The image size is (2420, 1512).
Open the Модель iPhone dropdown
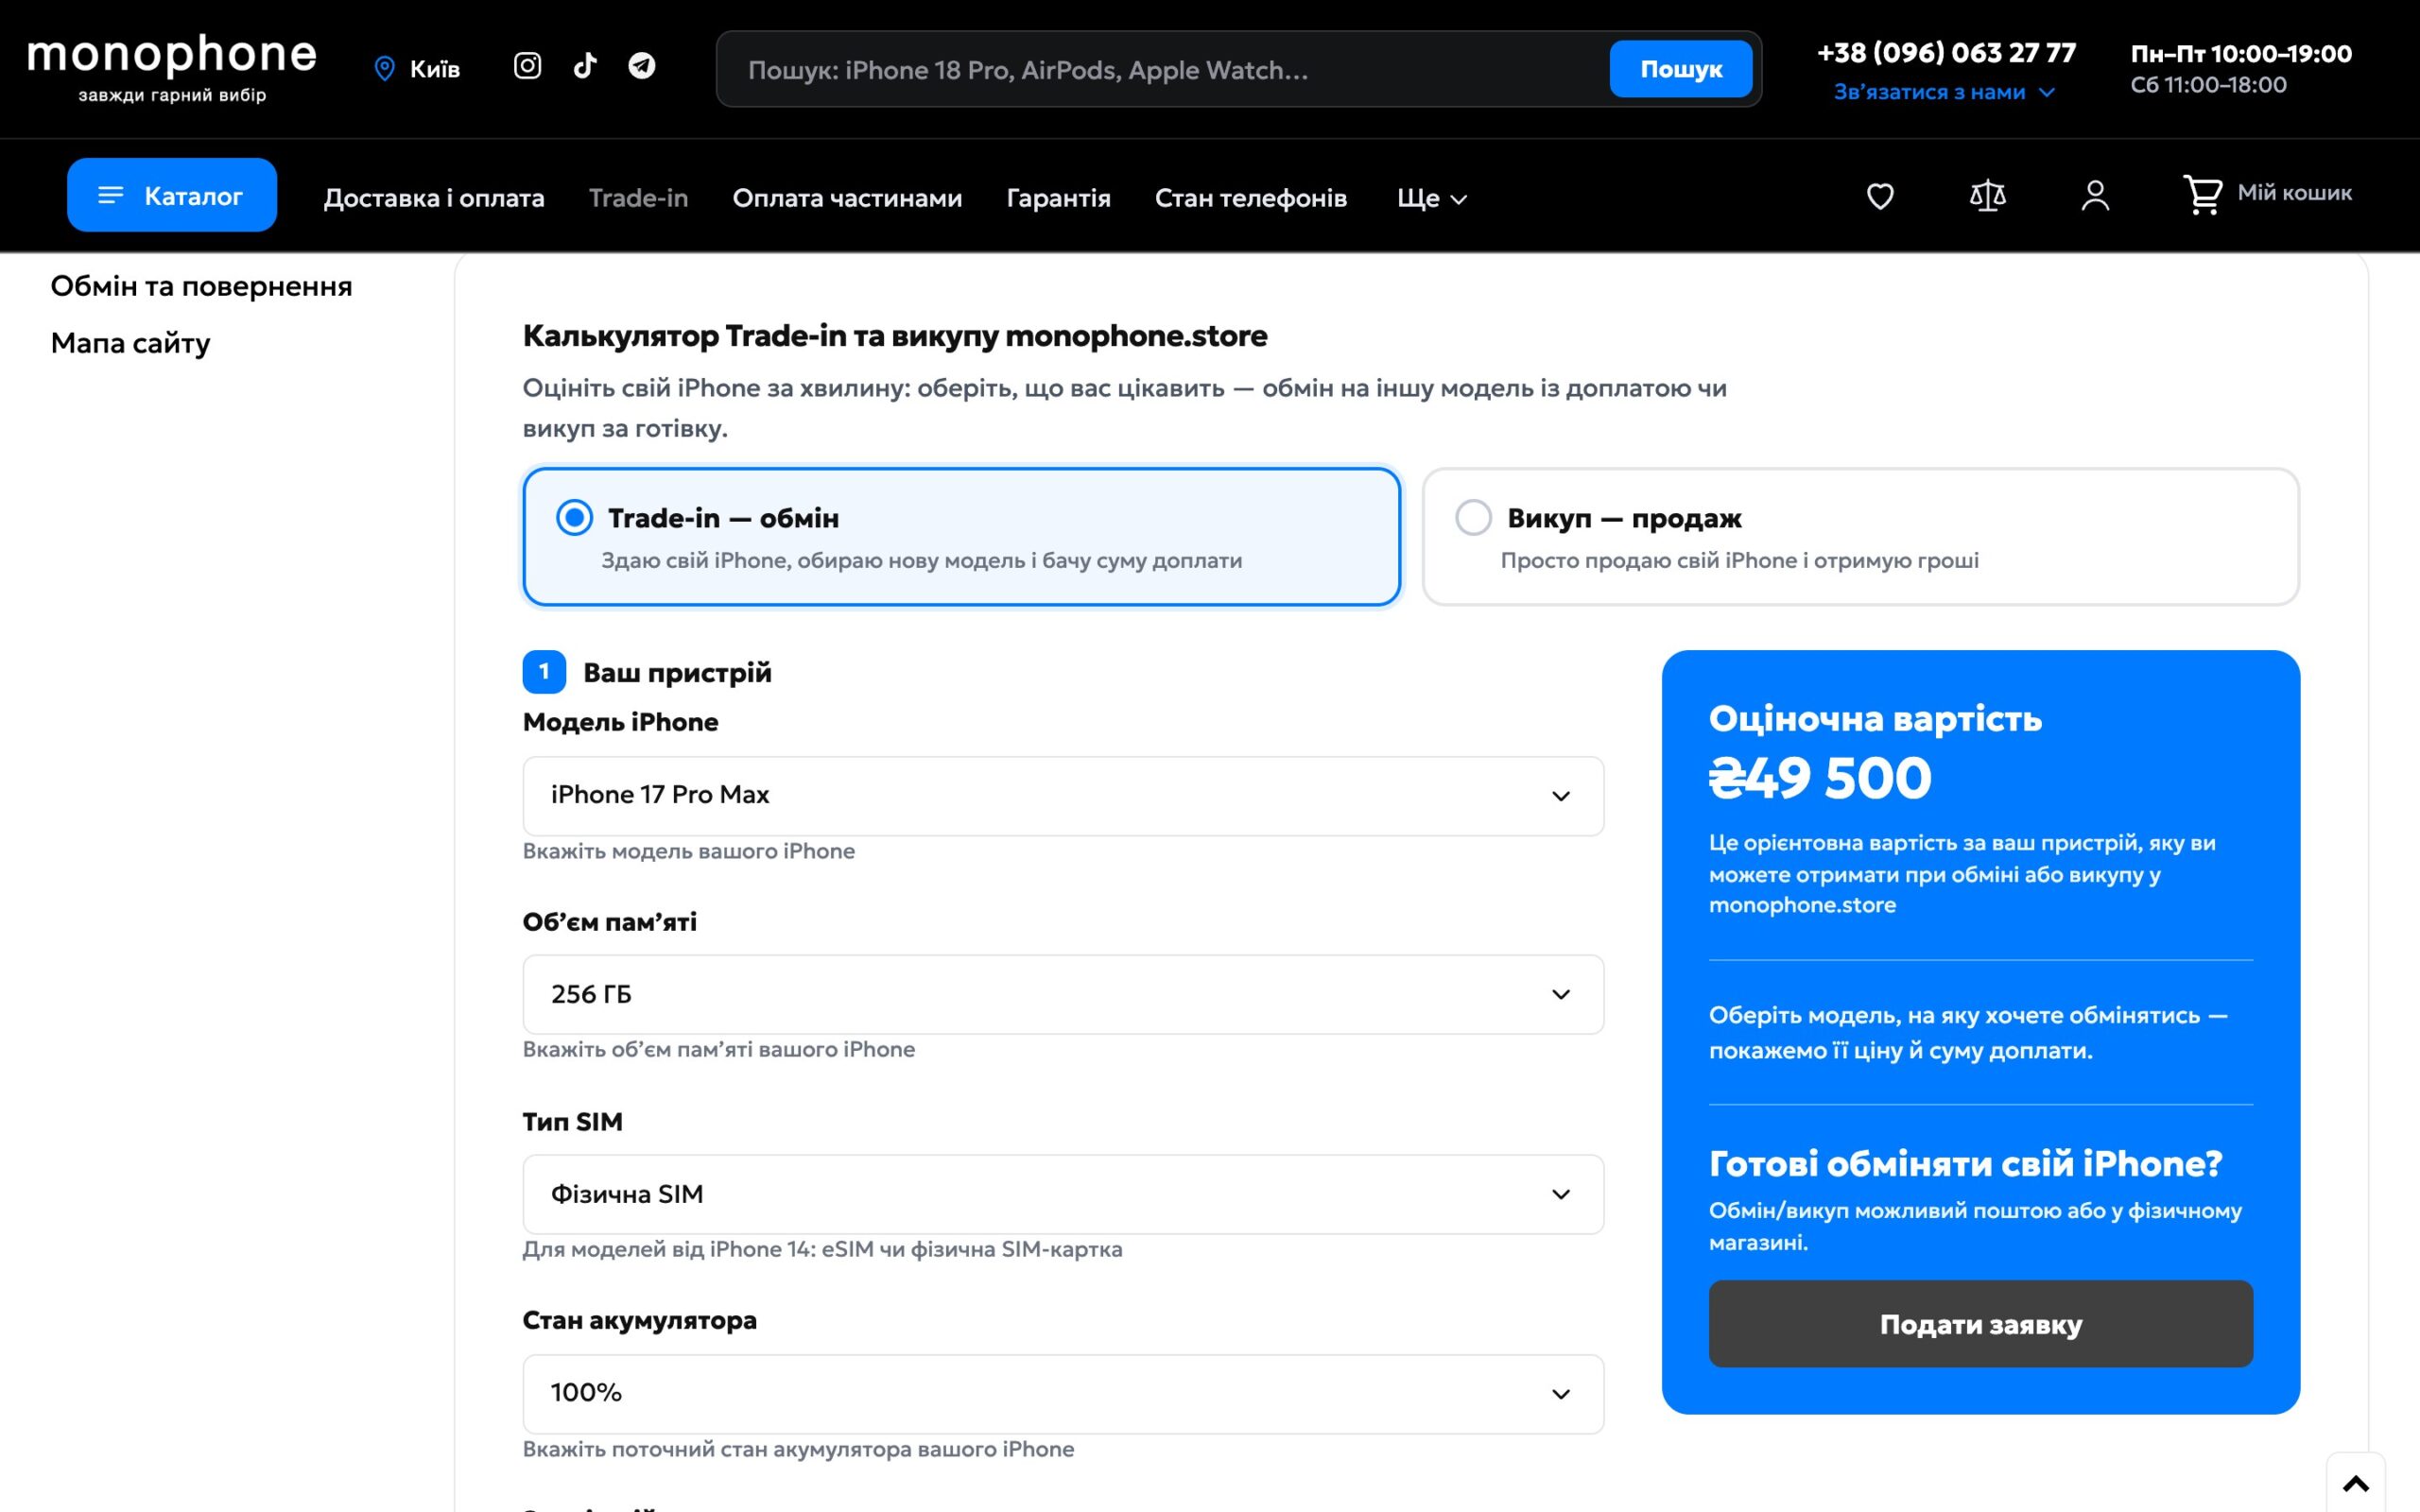(x=1063, y=795)
